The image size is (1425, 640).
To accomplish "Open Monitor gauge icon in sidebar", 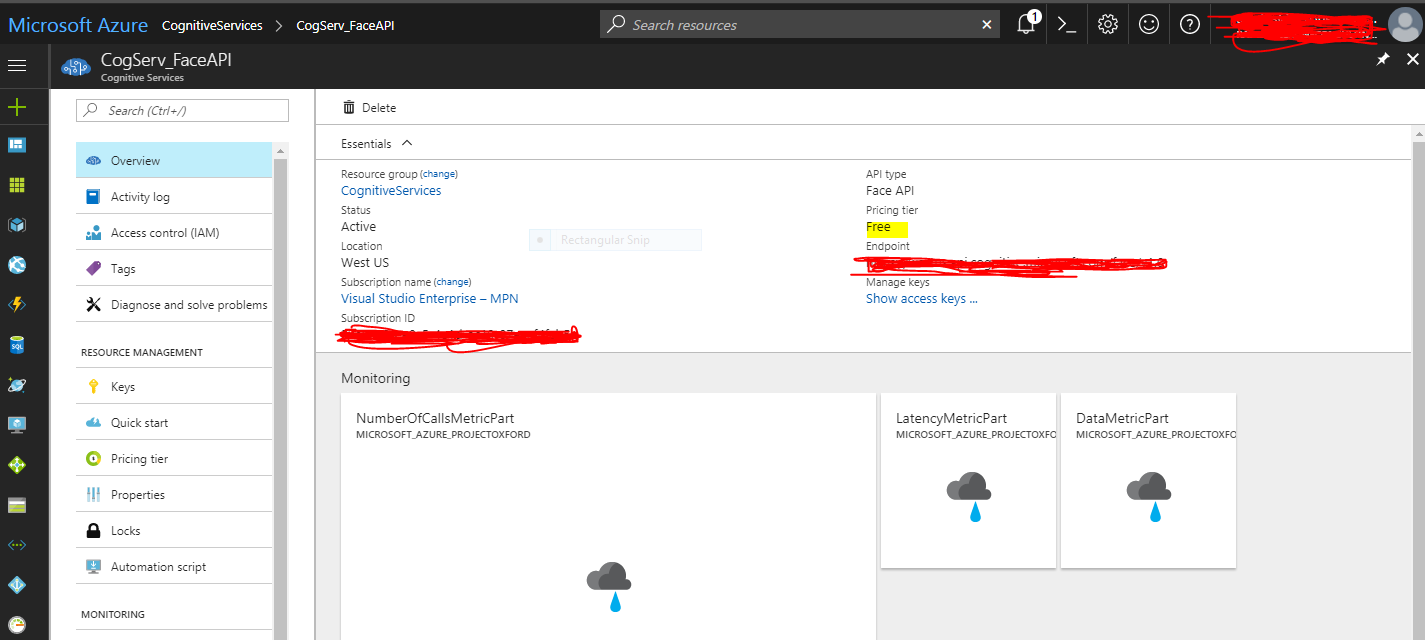I will point(16,625).
